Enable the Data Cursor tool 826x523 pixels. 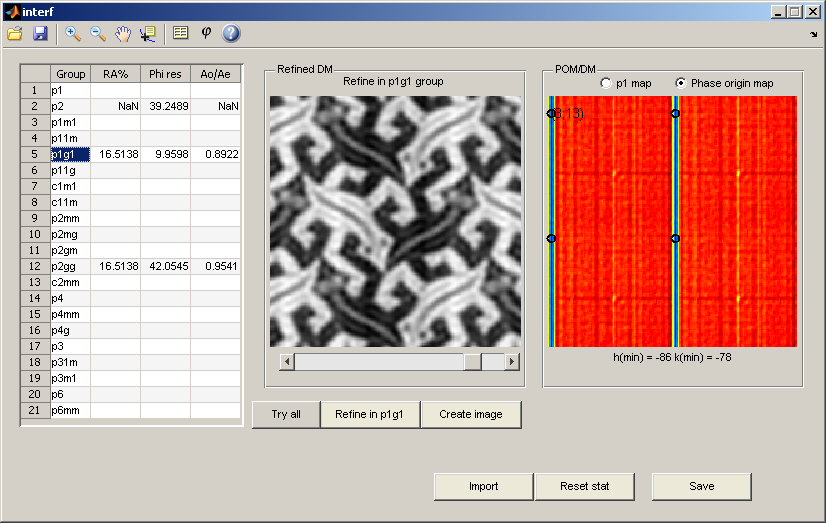[x=148, y=33]
